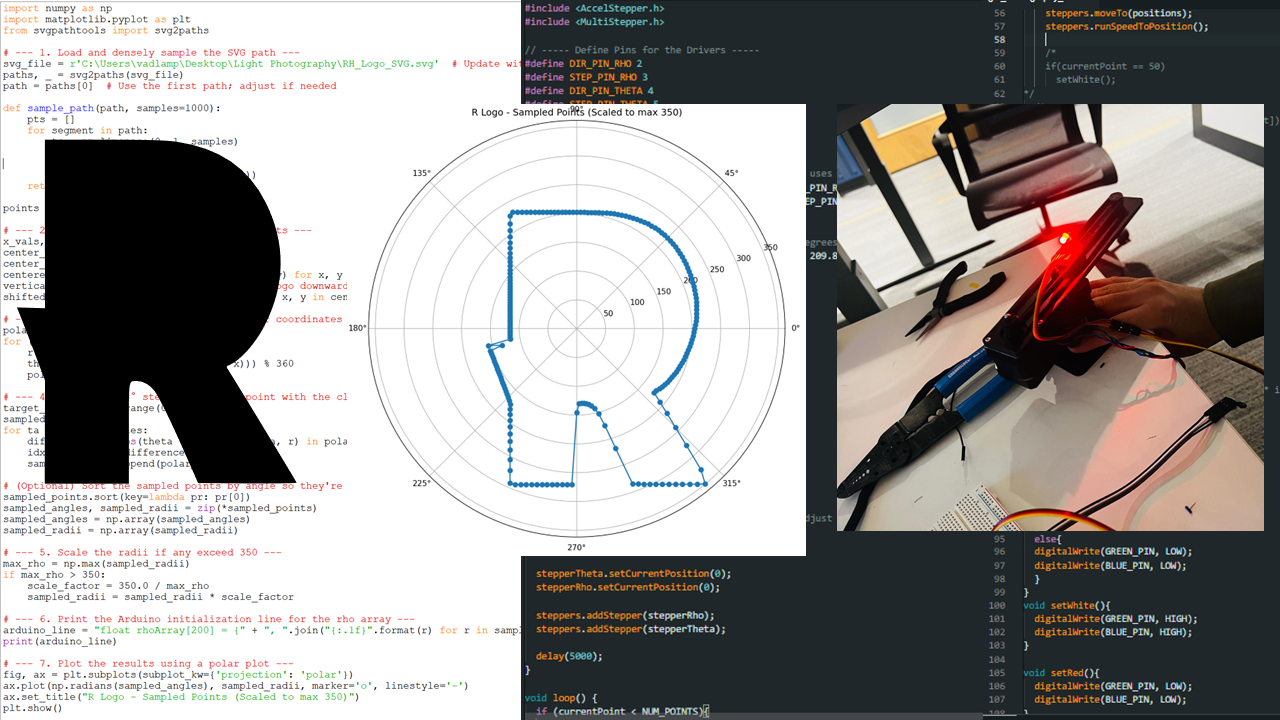The height and width of the screenshot is (720, 1280).
Task: Click the radial tick label 100 on the plot
Action: tap(636, 303)
